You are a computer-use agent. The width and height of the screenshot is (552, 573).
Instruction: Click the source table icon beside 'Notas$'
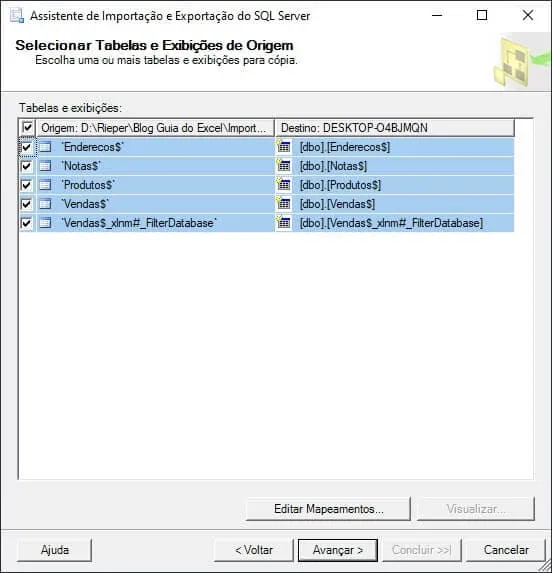point(45,166)
